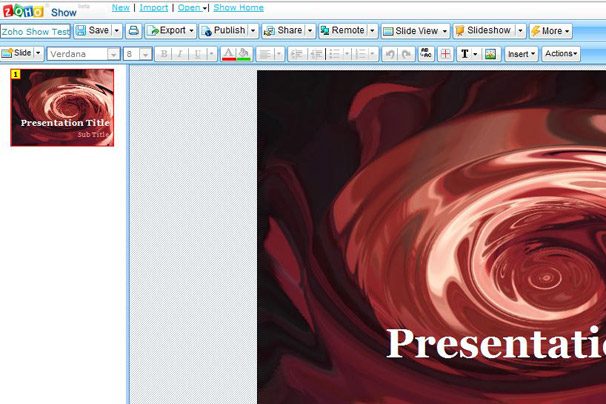The height and width of the screenshot is (404, 606).
Task: Expand the Publish dropdown arrow
Action: click(253, 31)
